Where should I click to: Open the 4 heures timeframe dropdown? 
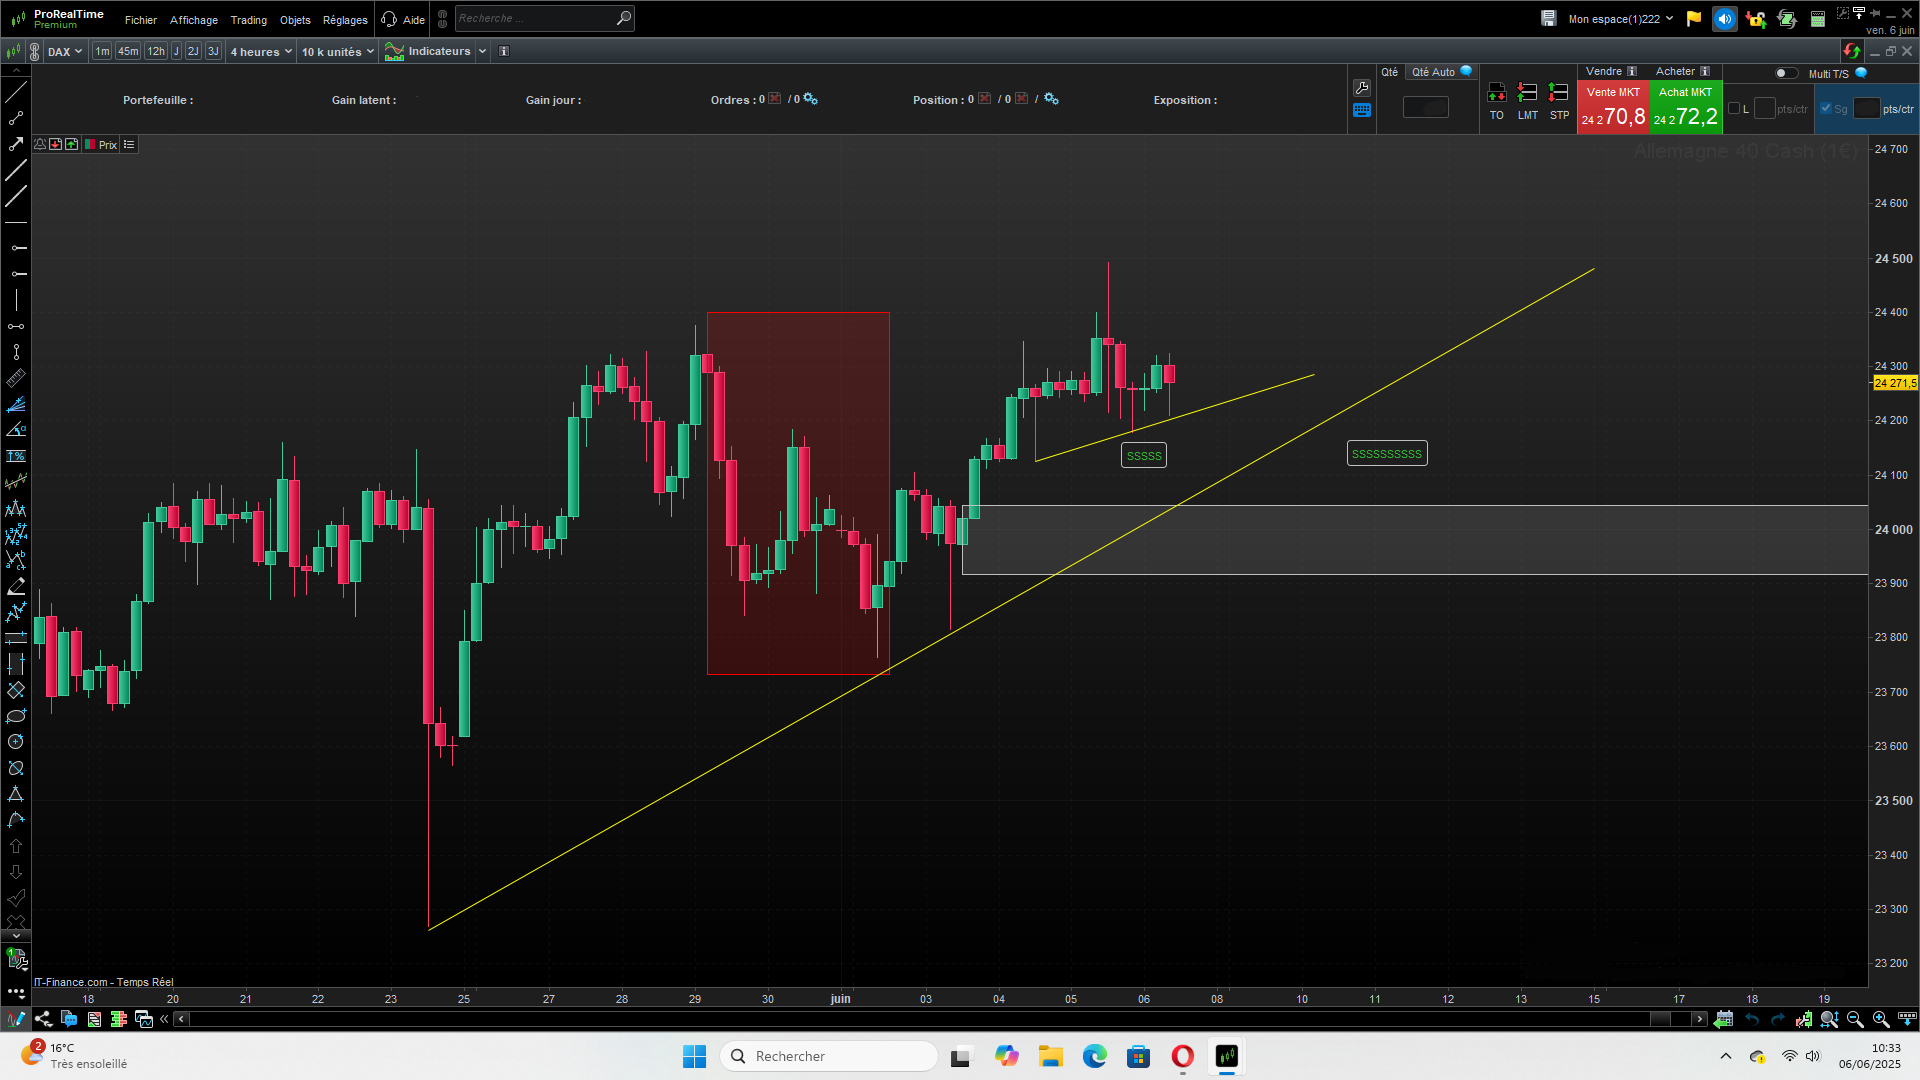(x=261, y=52)
